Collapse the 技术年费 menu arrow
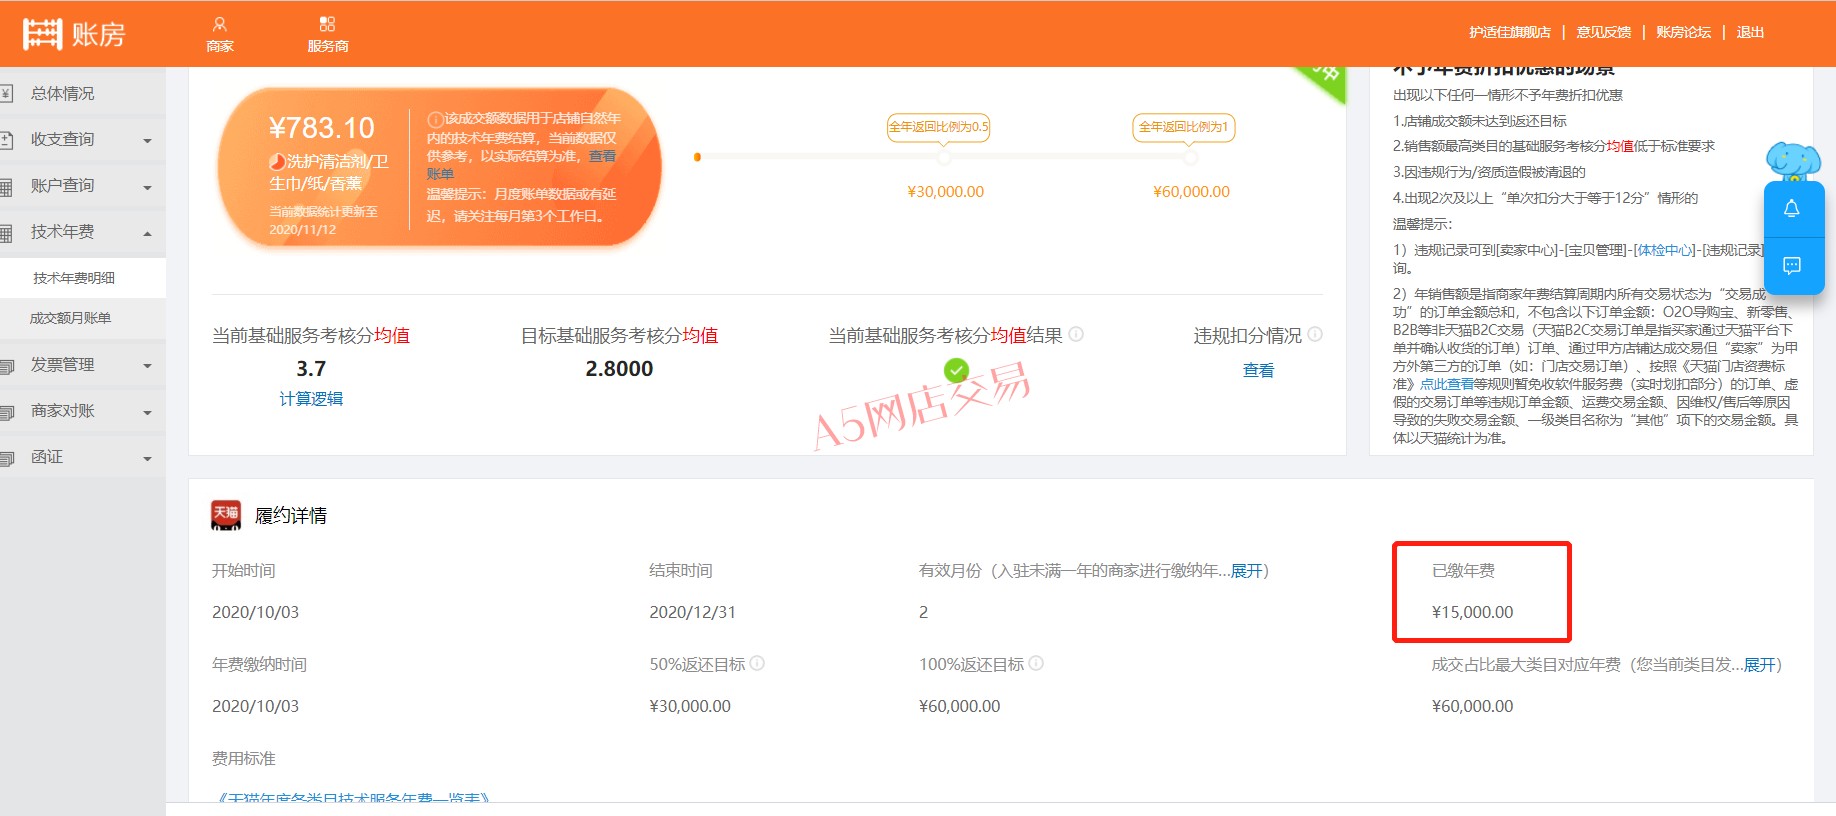 pyautogui.click(x=147, y=233)
